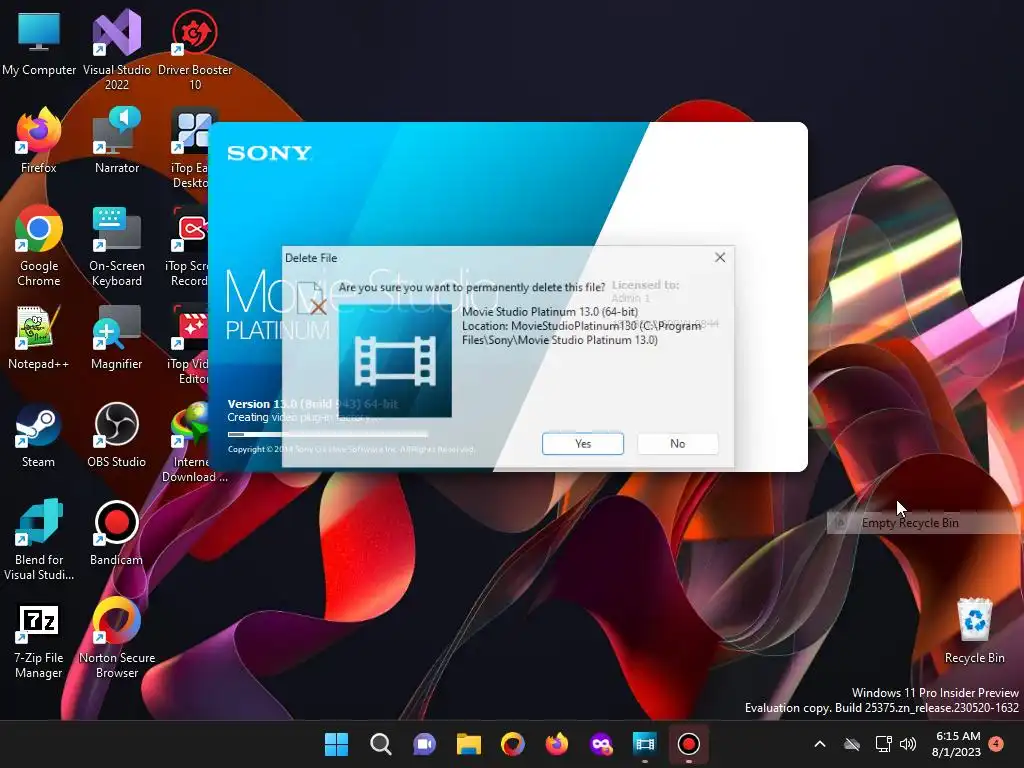Select the Recycle Bin desktop icon

pos(974,631)
